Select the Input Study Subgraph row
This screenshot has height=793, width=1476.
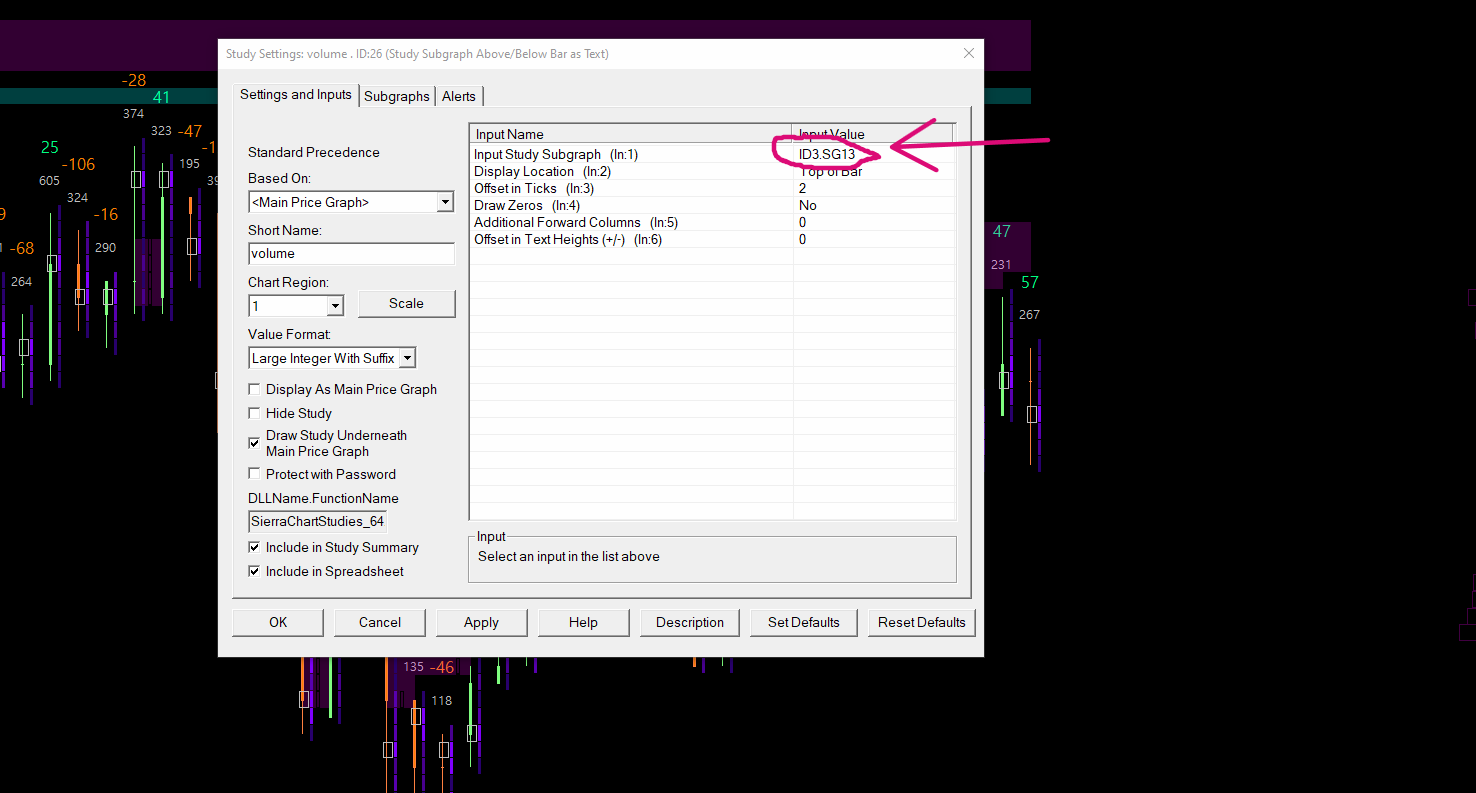712,154
